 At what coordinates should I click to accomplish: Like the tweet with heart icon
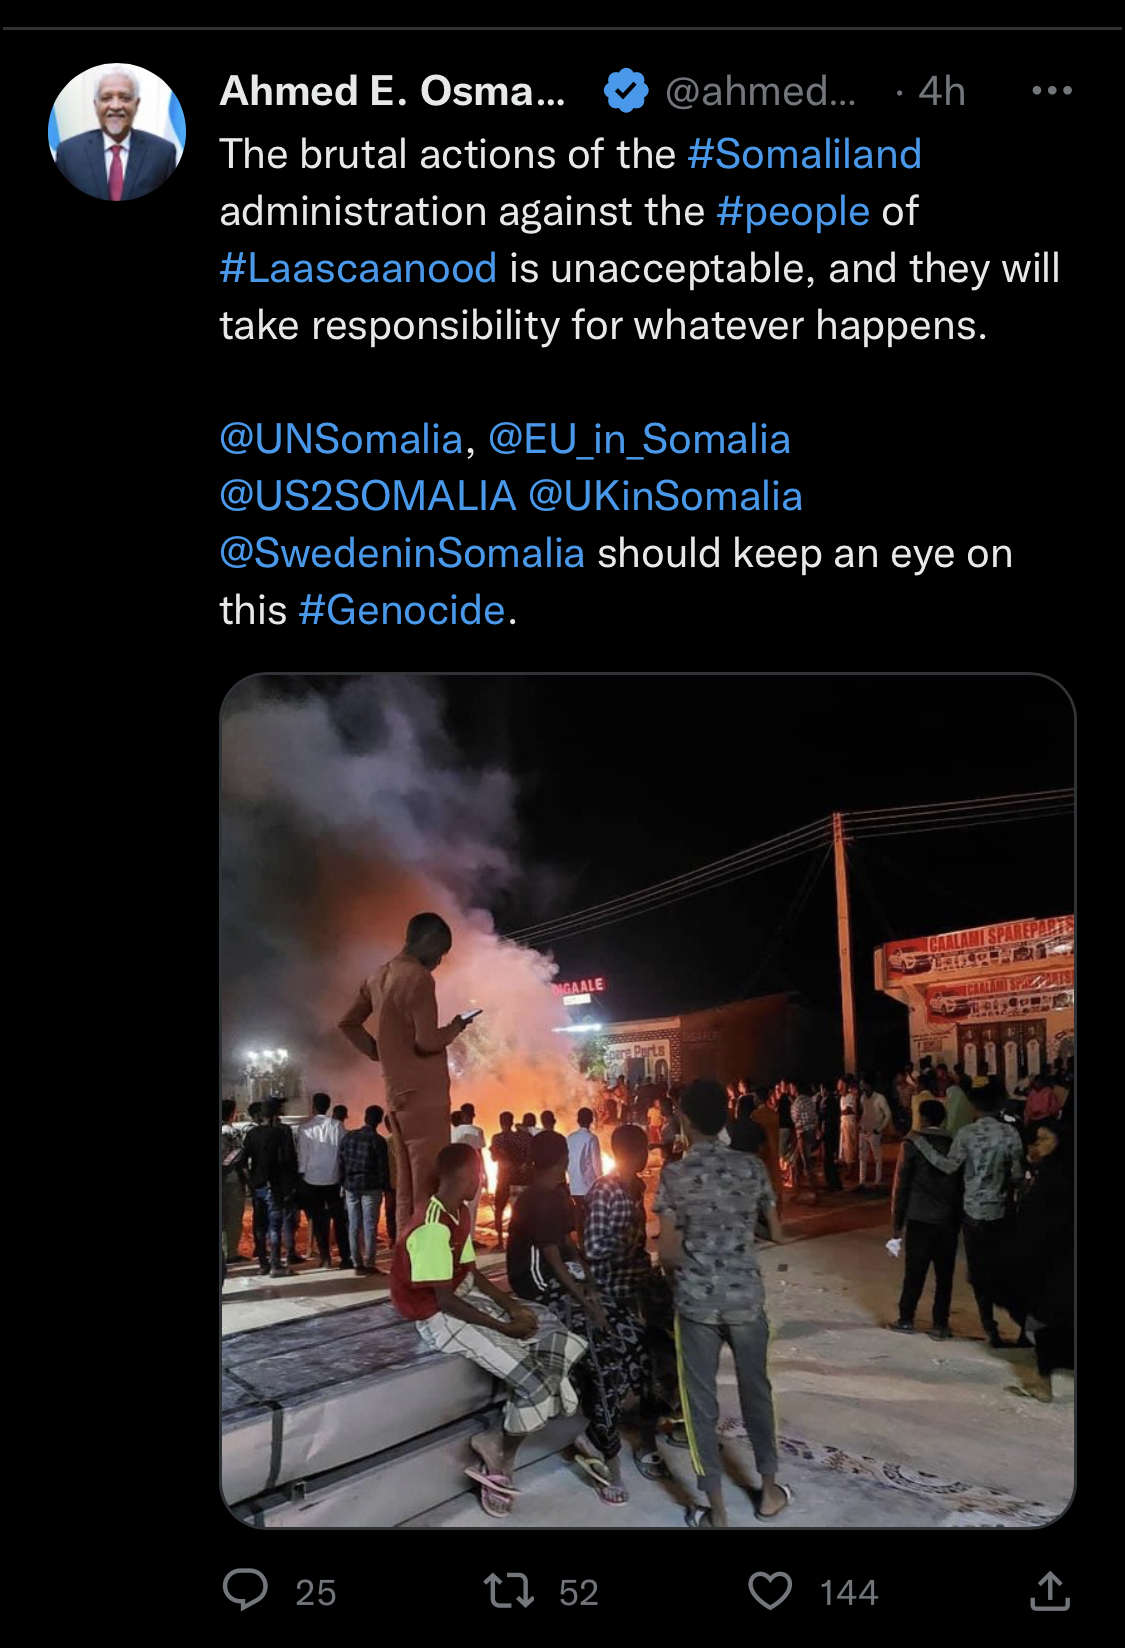[x=770, y=1590]
